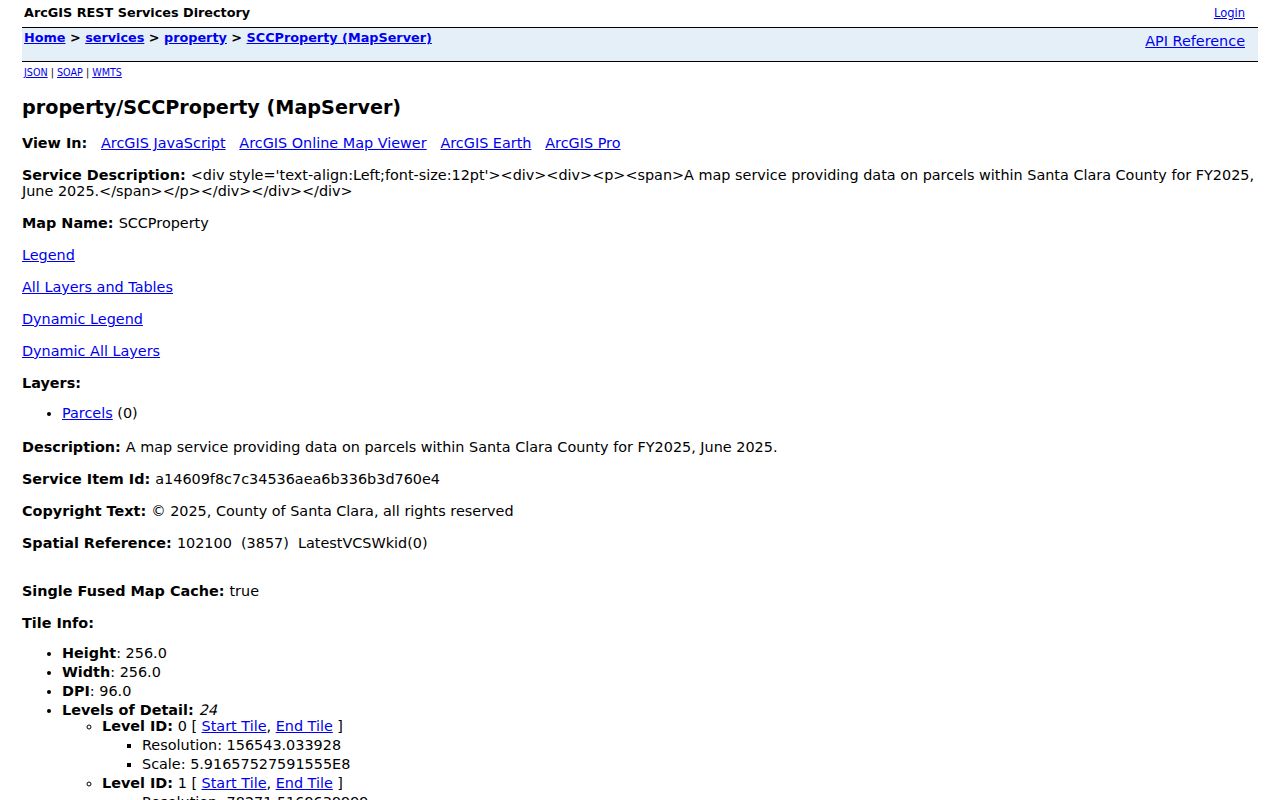The image size is (1280, 800).
Task: Click SCCProperty (MapServer) breadcrumb link
Action: pos(339,38)
